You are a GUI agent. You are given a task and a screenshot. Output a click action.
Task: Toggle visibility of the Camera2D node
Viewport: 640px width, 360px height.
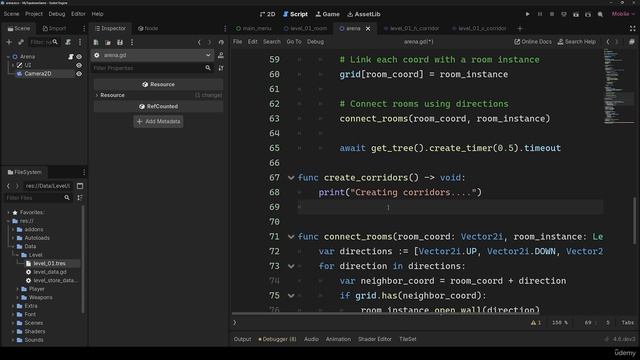click(x=79, y=74)
